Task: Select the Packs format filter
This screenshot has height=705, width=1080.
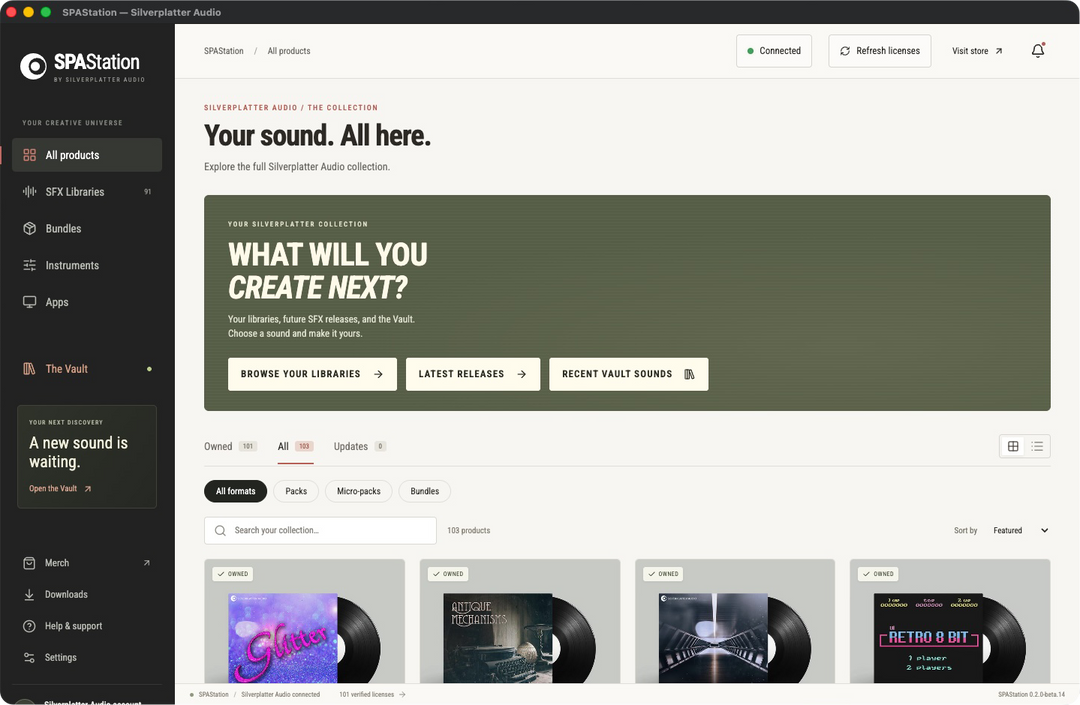Action: pos(296,491)
